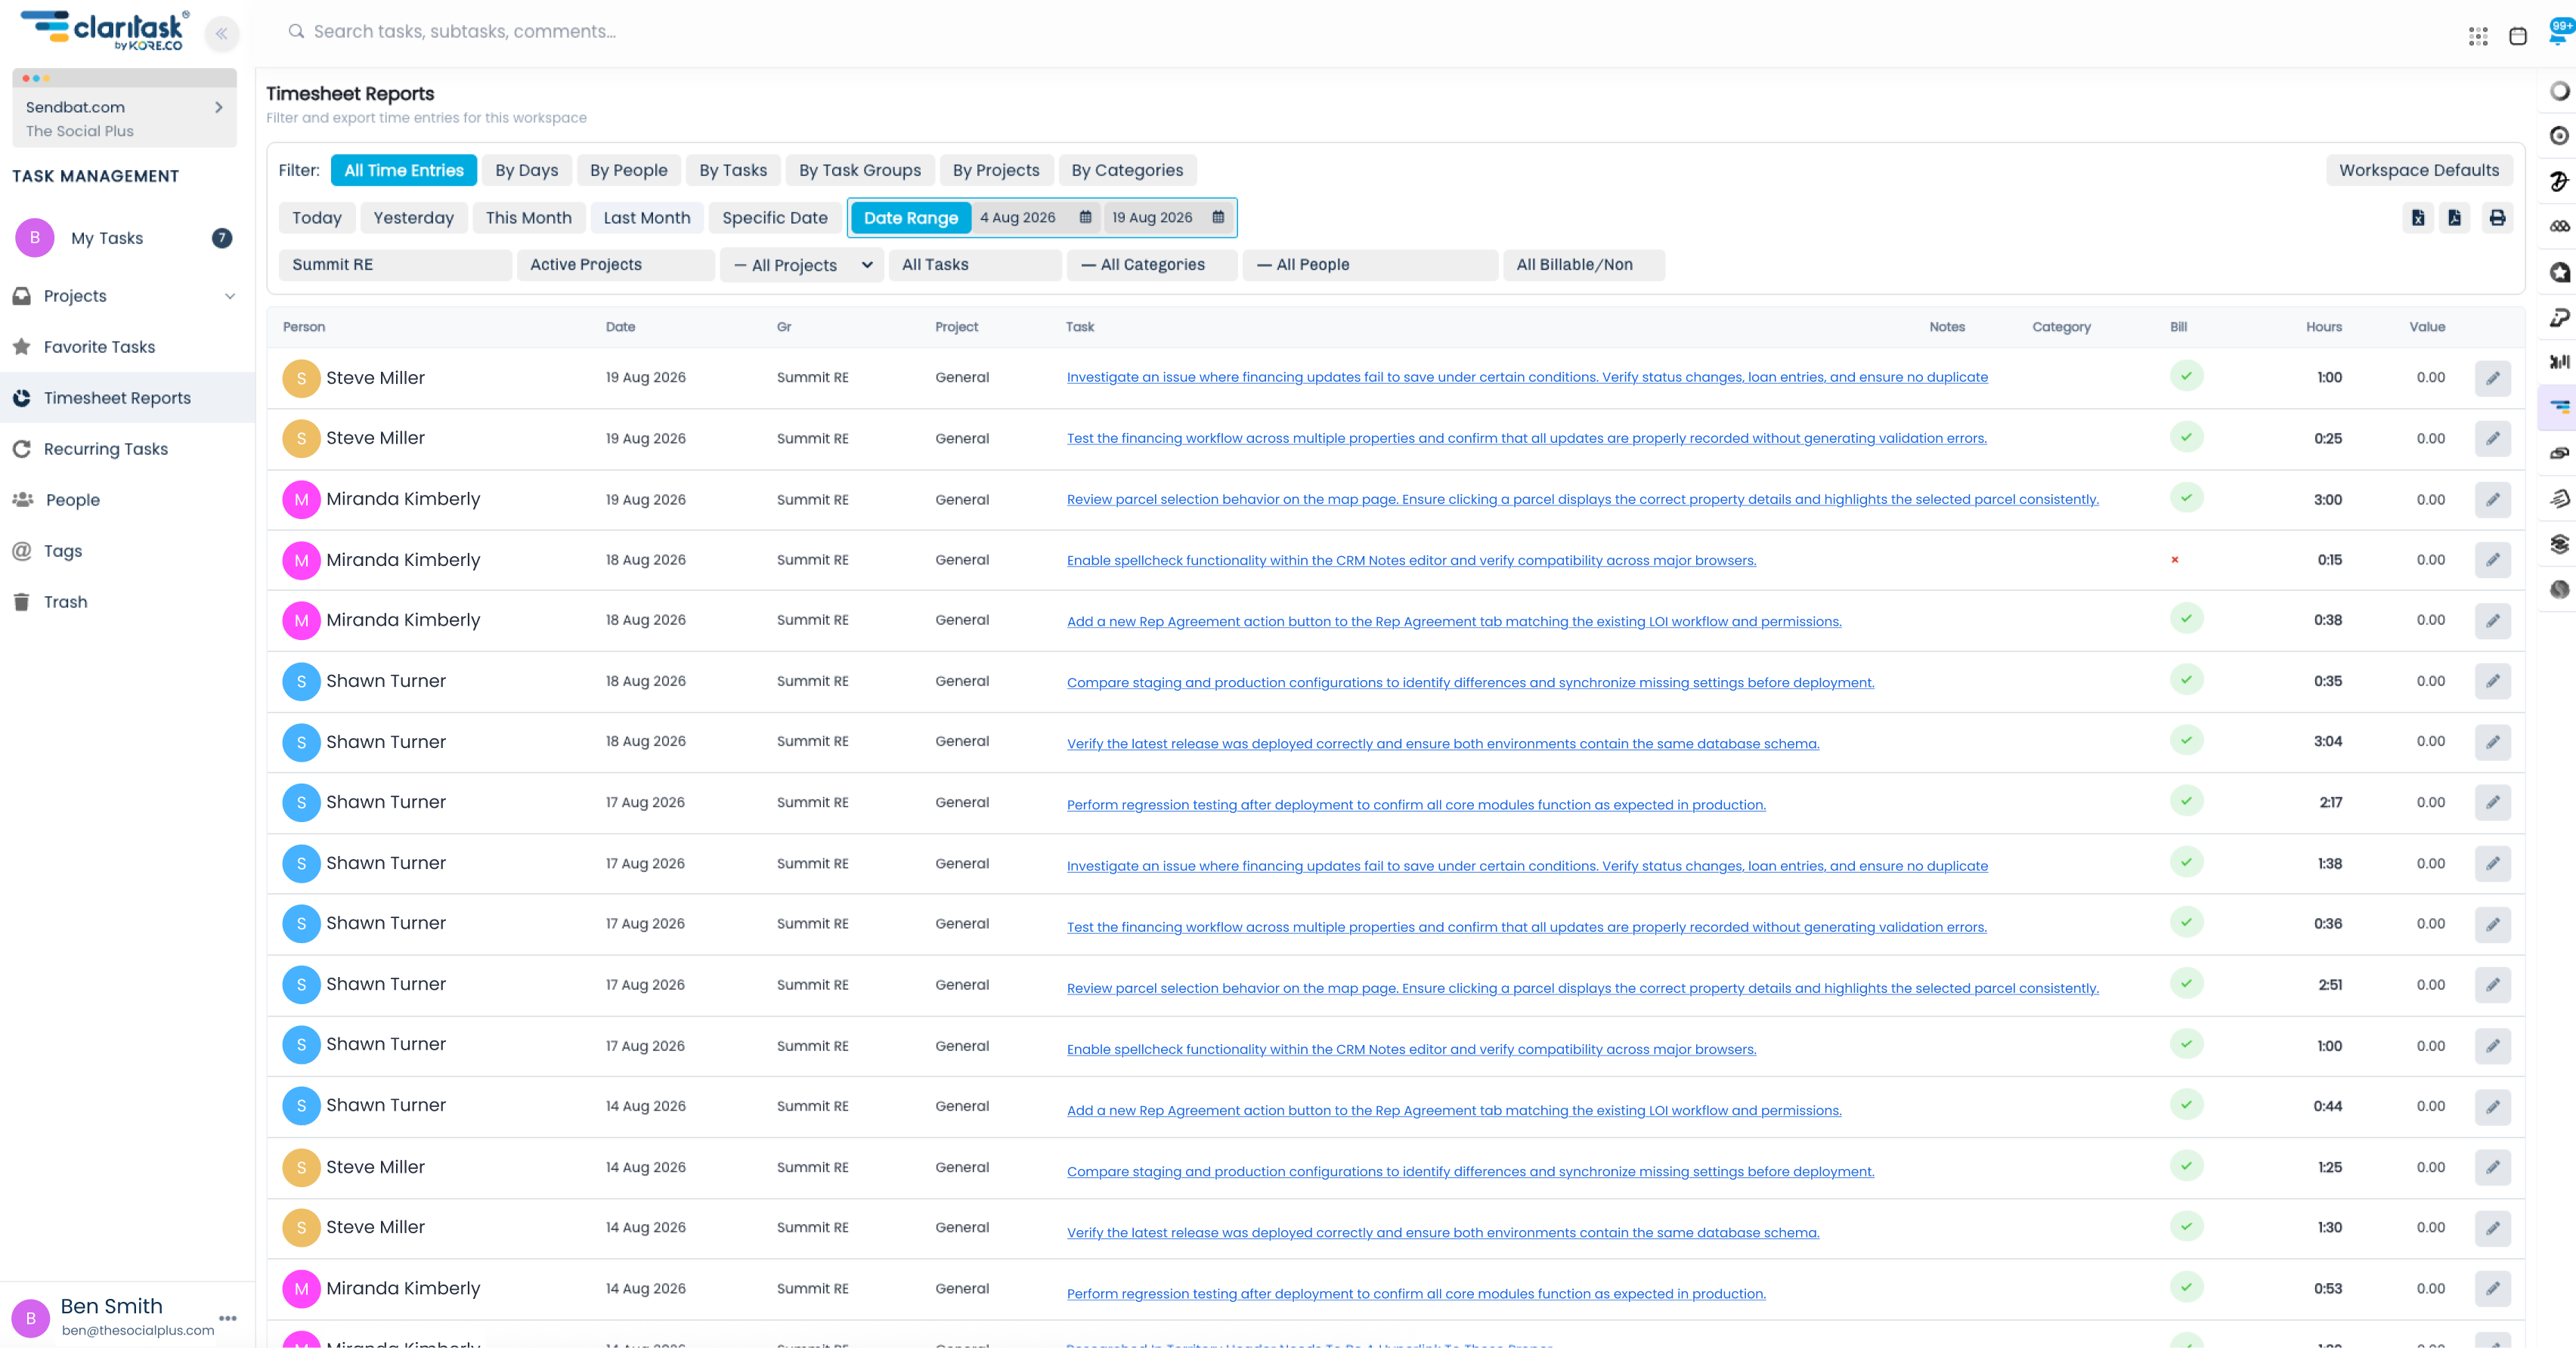Select the Yesterday date filter

pos(413,217)
